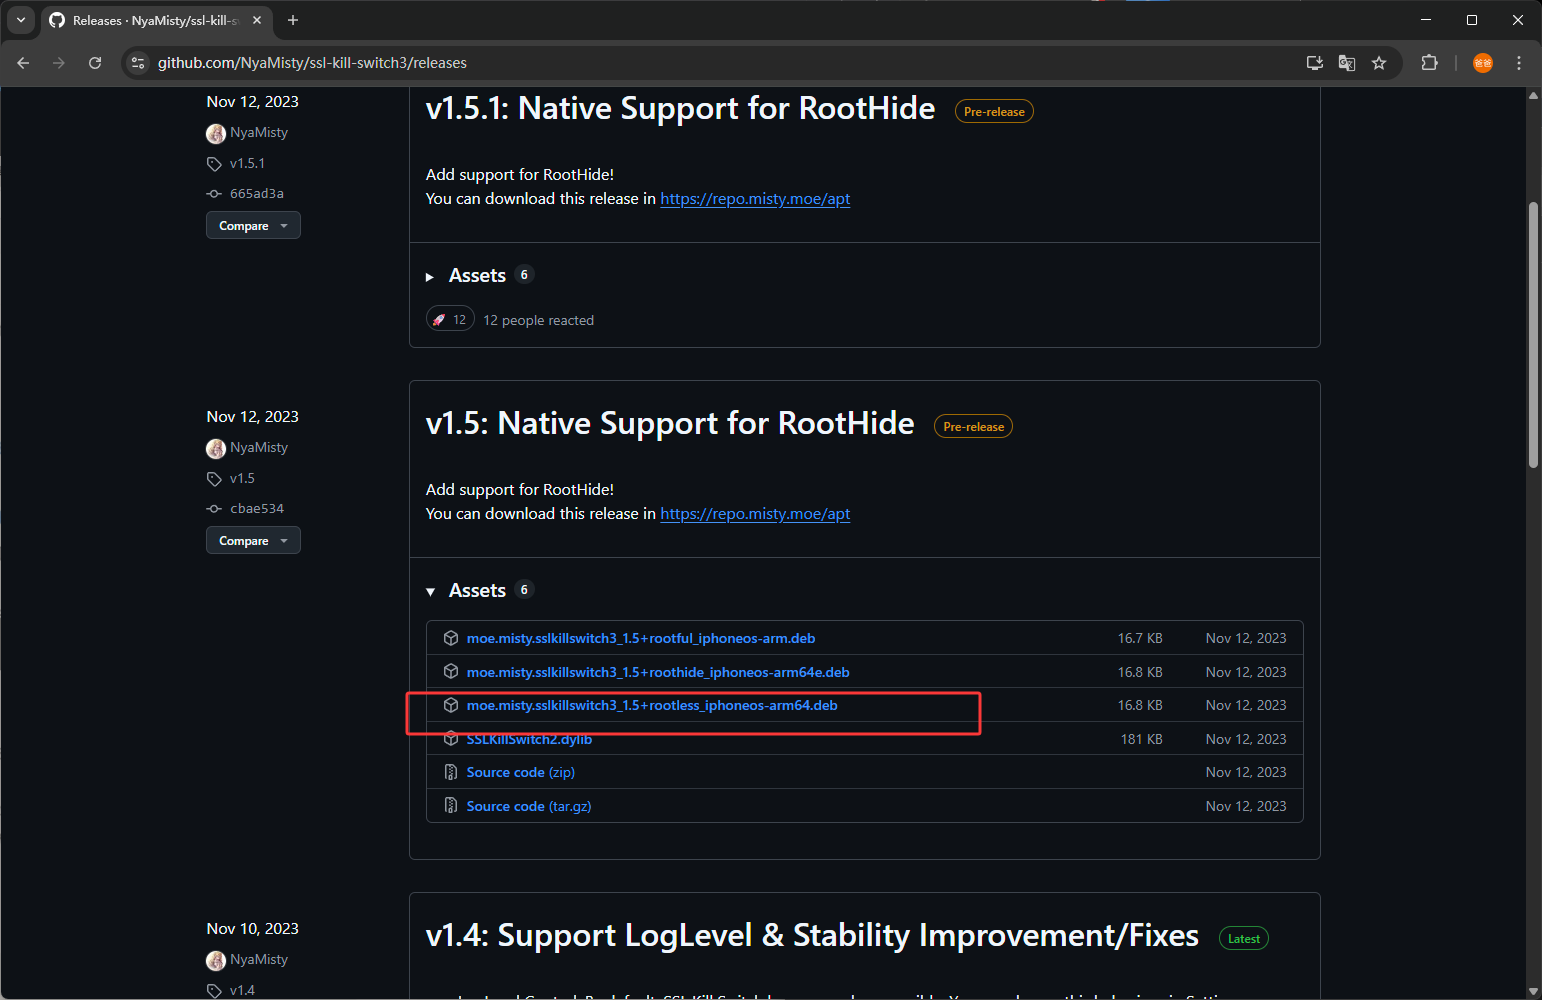
Task: Close the Releases browser tab
Action: point(257,20)
